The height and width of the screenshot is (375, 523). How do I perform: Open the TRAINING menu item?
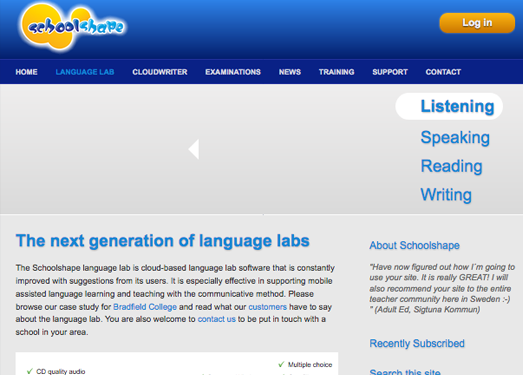[337, 72]
